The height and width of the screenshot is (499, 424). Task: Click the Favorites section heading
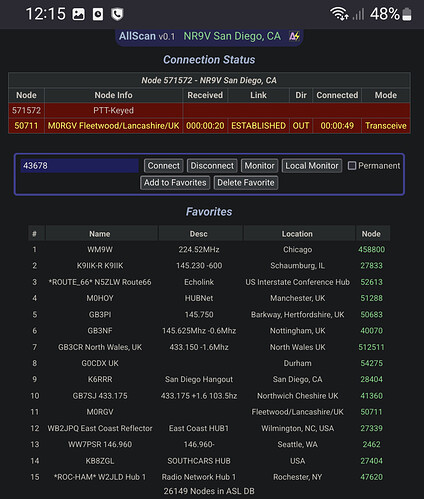tap(209, 212)
